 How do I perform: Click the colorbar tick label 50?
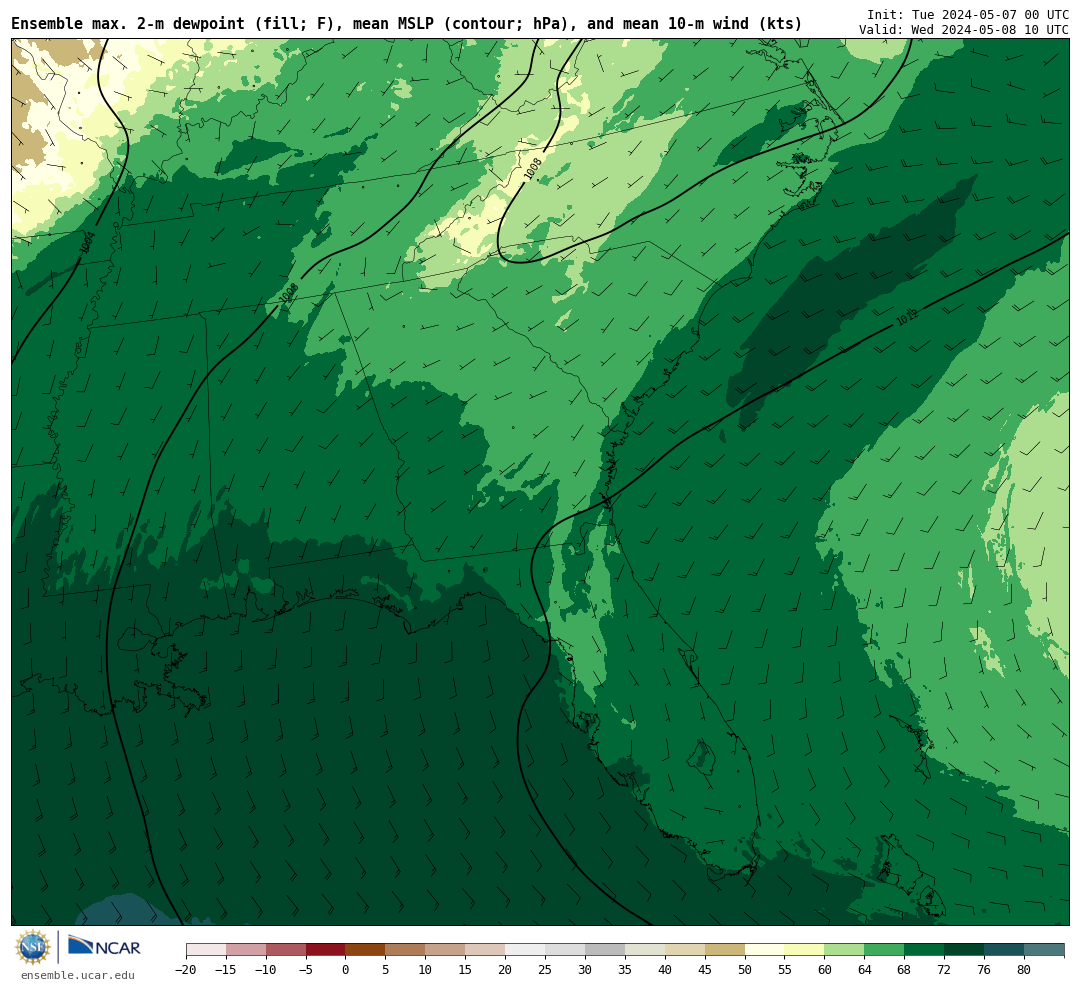(x=745, y=969)
